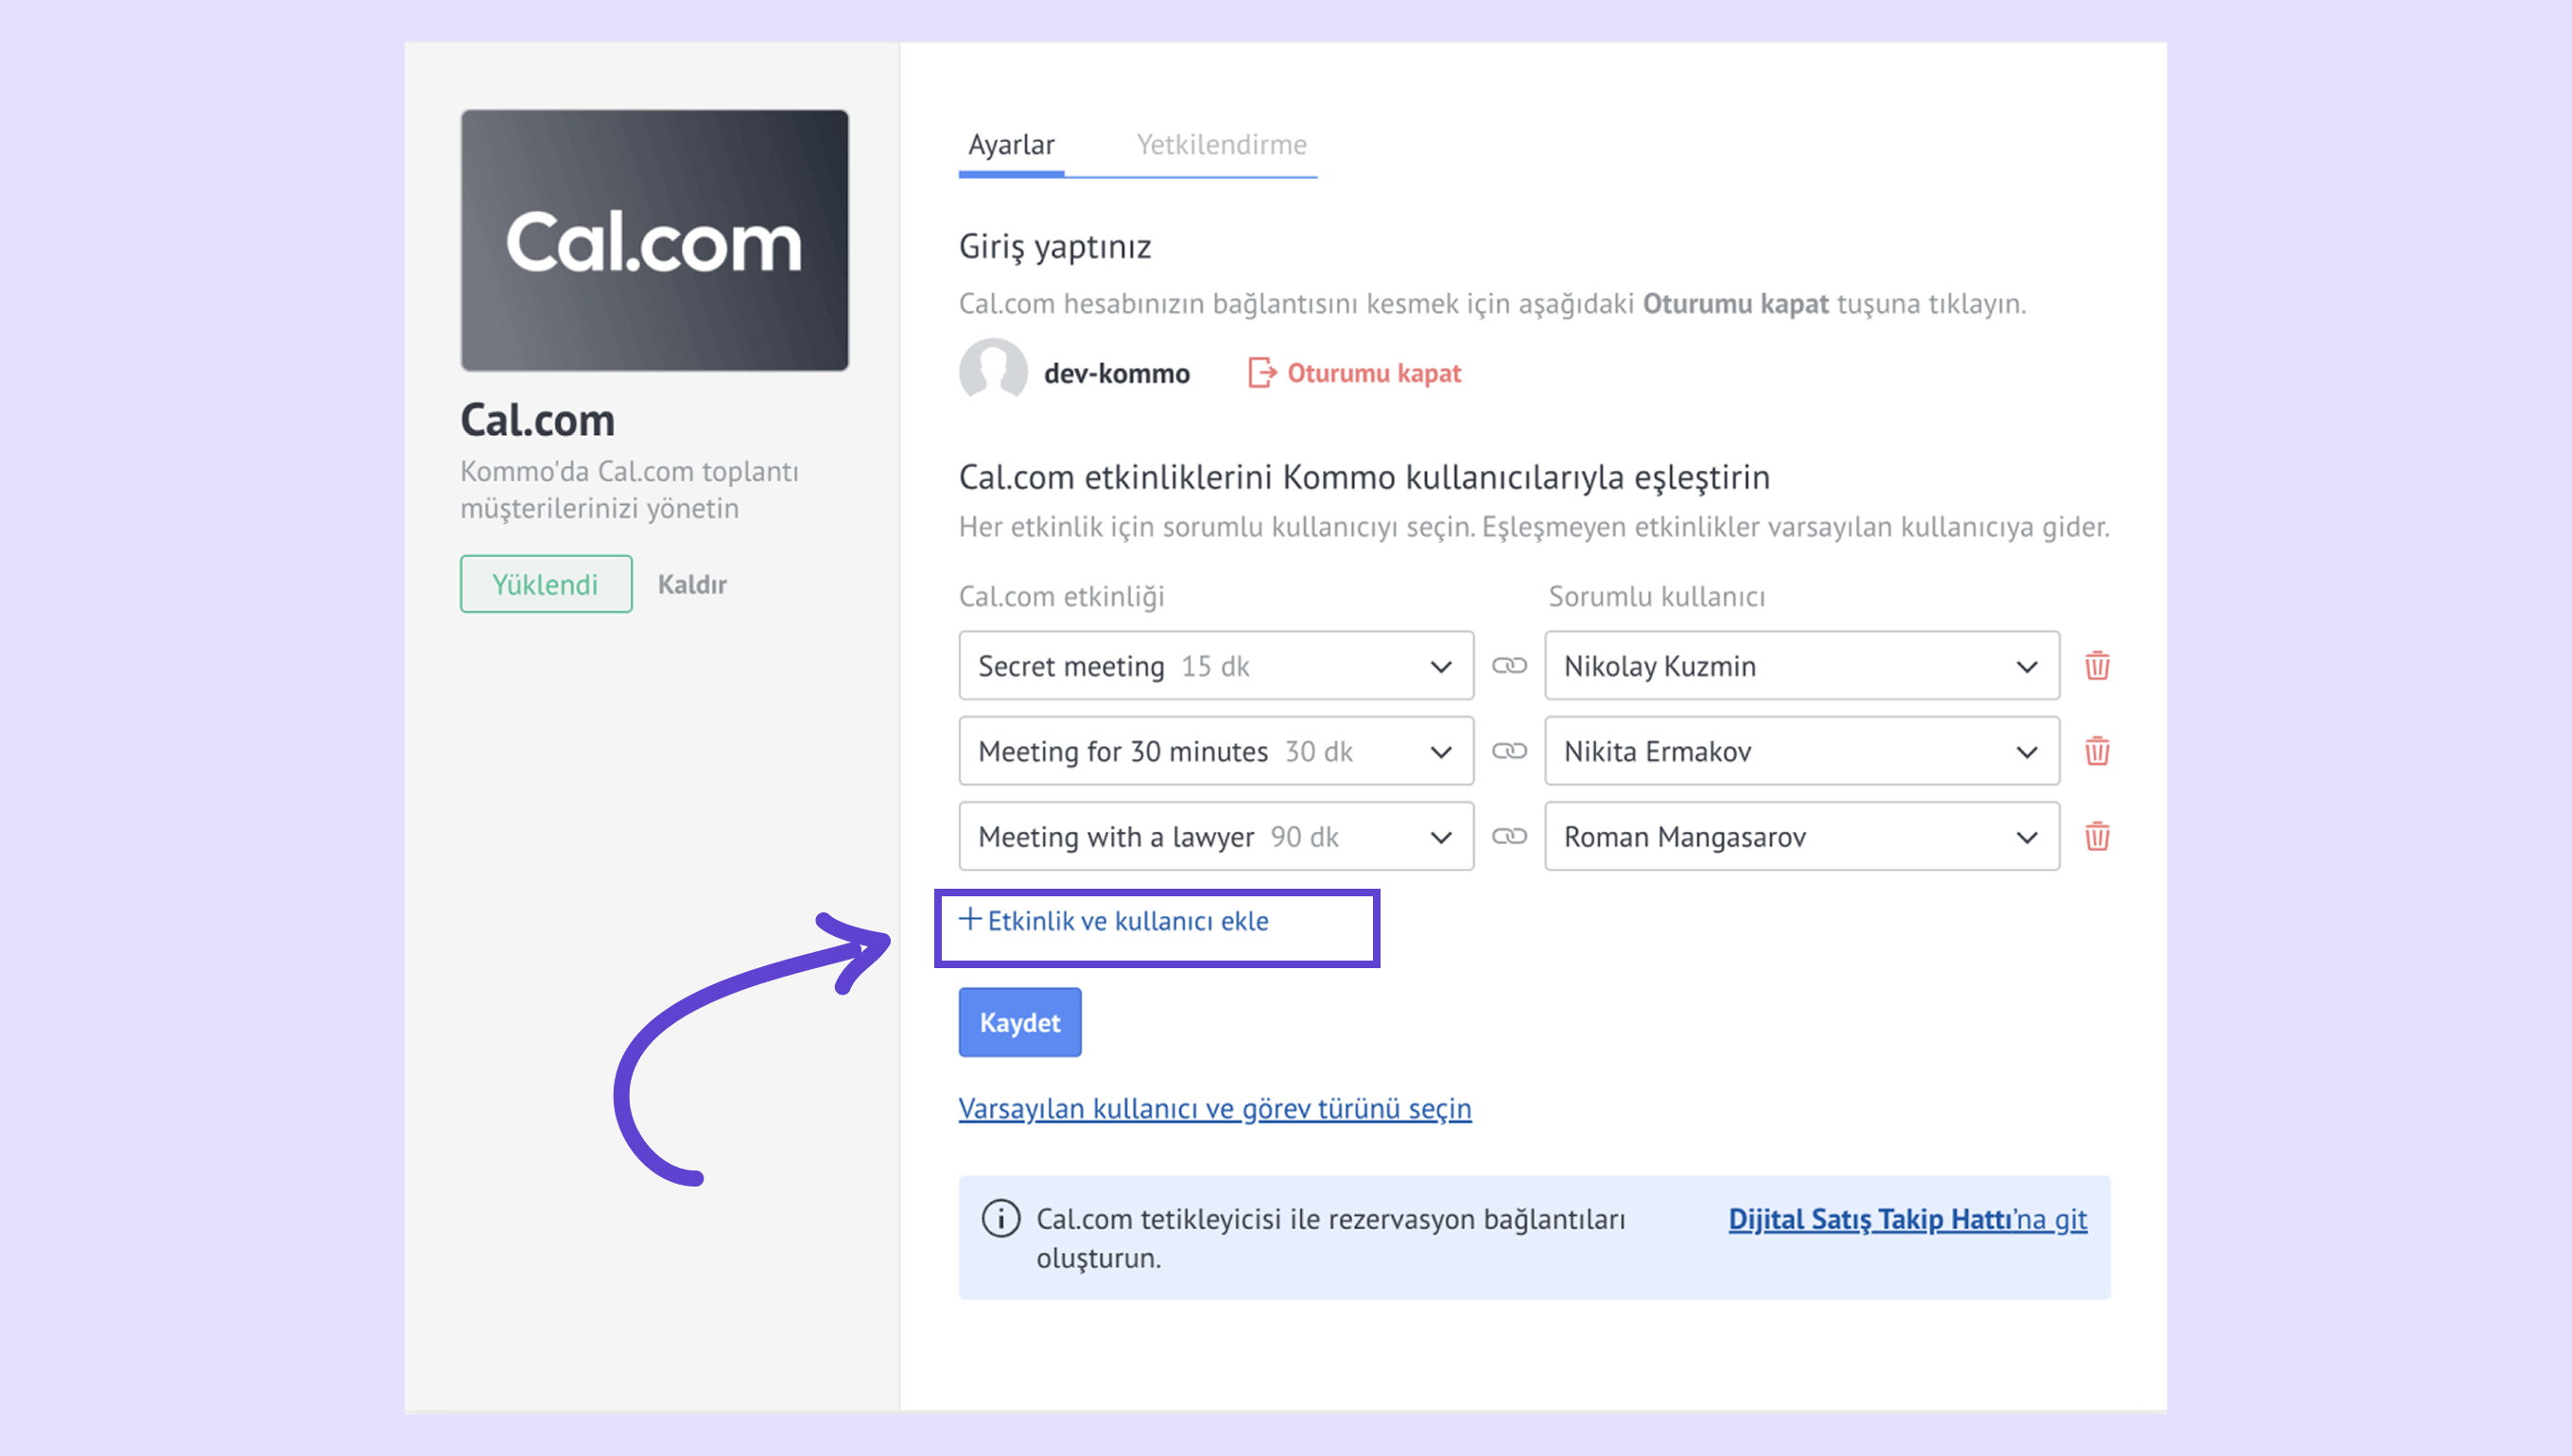Click trash icon beside Roman Mangasarov

point(2097,836)
